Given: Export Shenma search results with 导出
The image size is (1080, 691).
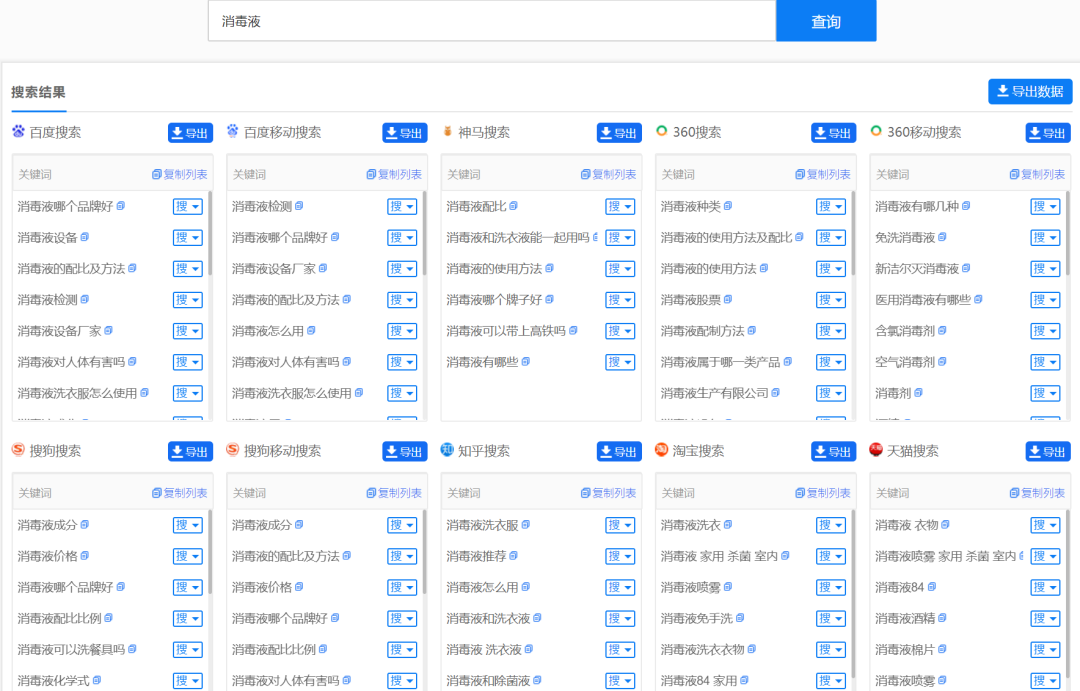Looking at the screenshot, I should (619, 133).
